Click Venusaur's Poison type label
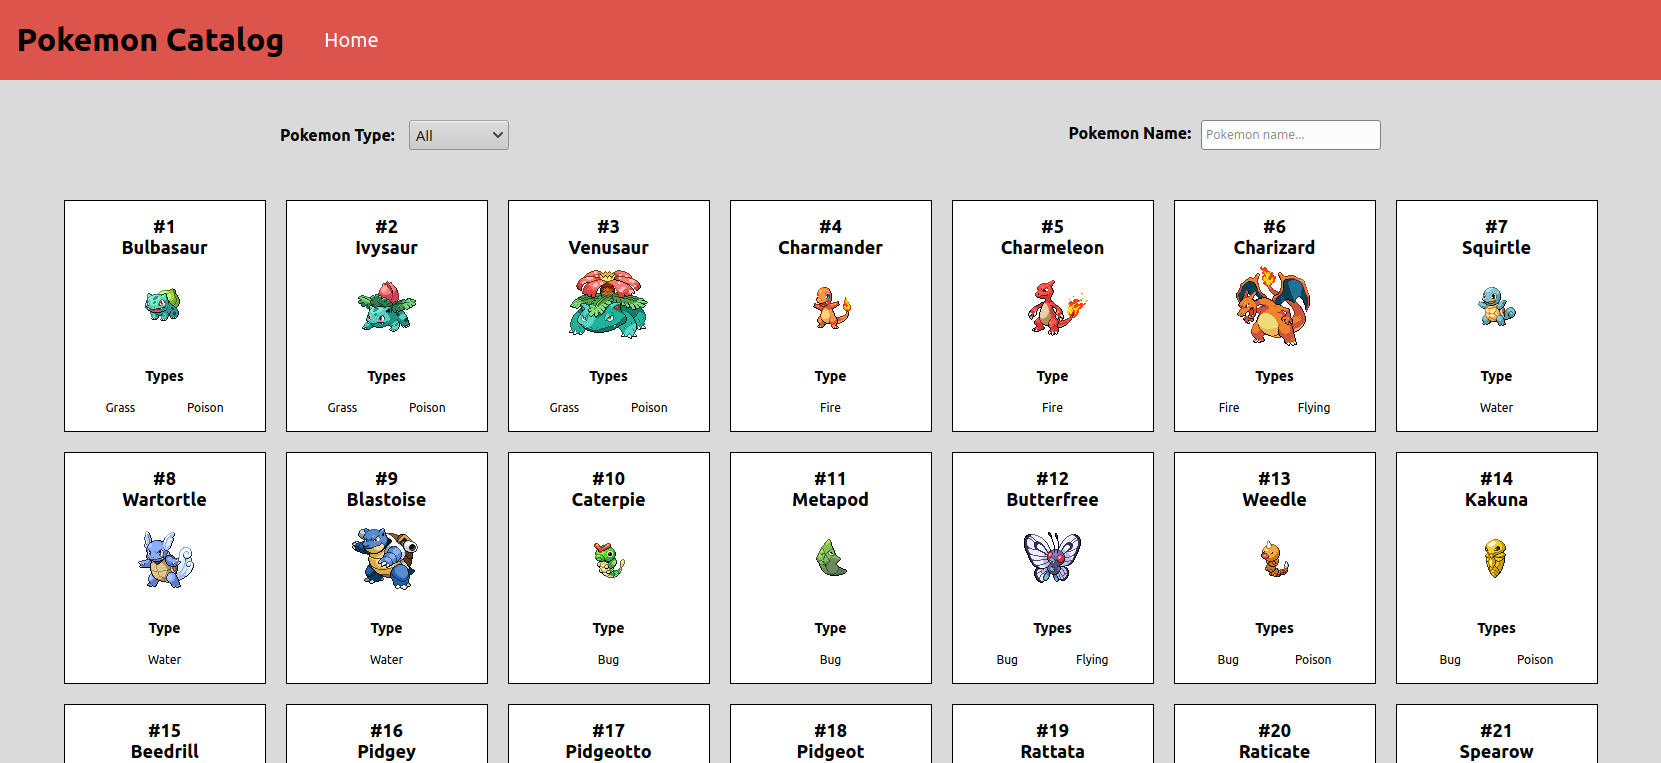Viewport: 1661px width, 763px height. point(649,408)
